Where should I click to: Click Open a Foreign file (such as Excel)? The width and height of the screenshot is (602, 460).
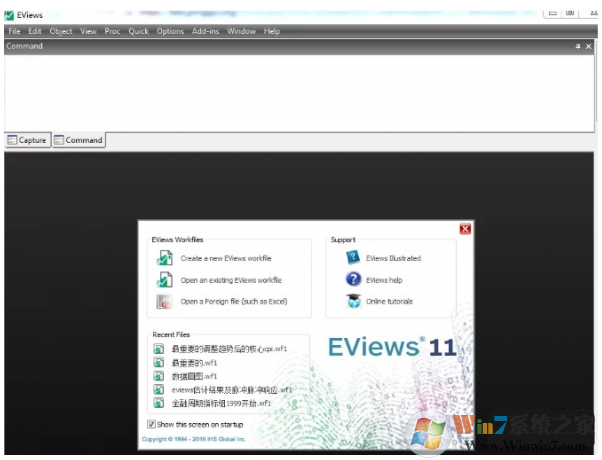(234, 301)
